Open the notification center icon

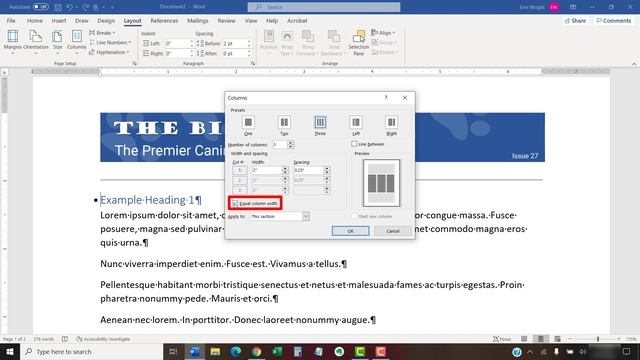(626, 351)
